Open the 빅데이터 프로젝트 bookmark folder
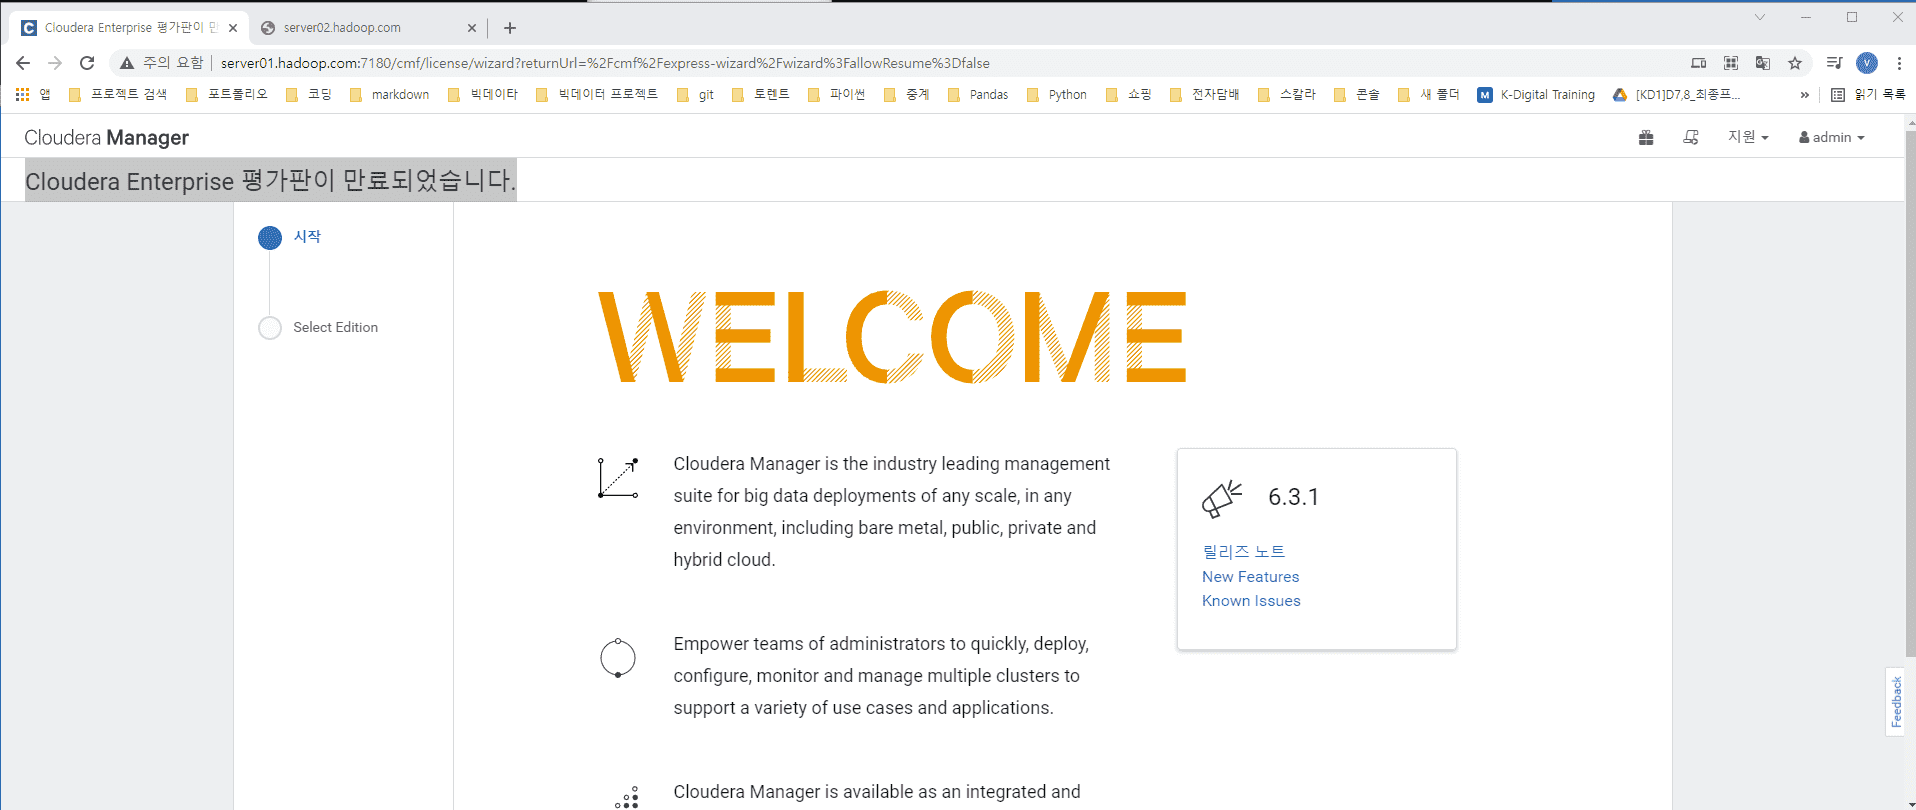1916x810 pixels. pyautogui.click(x=597, y=95)
